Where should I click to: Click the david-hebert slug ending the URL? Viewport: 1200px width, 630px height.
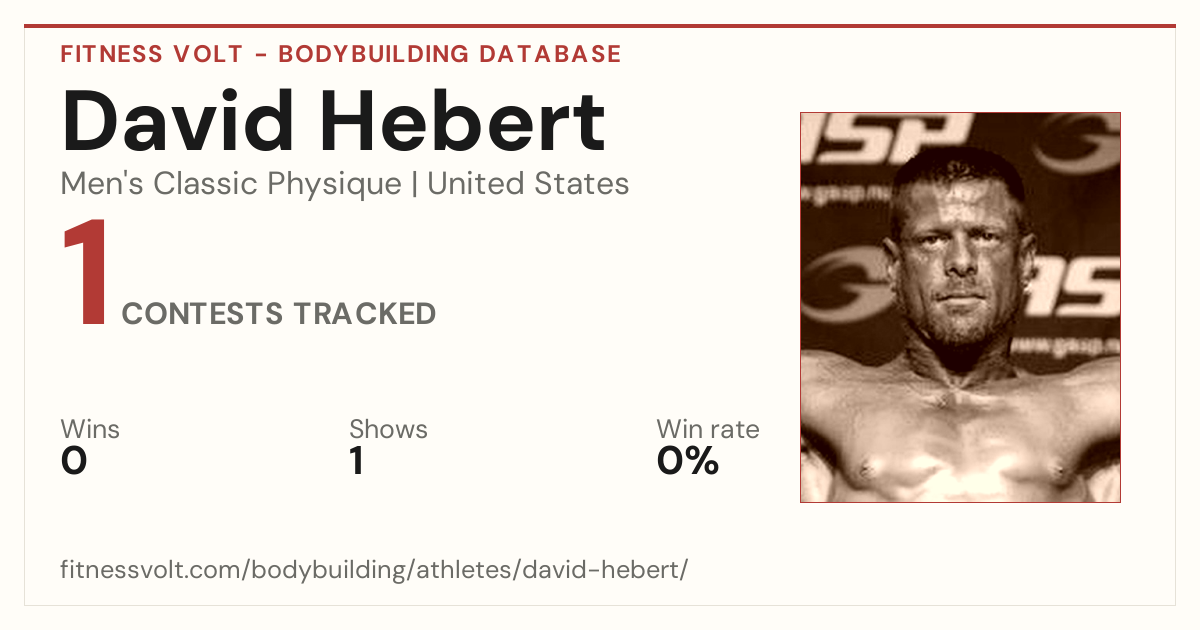tap(611, 571)
